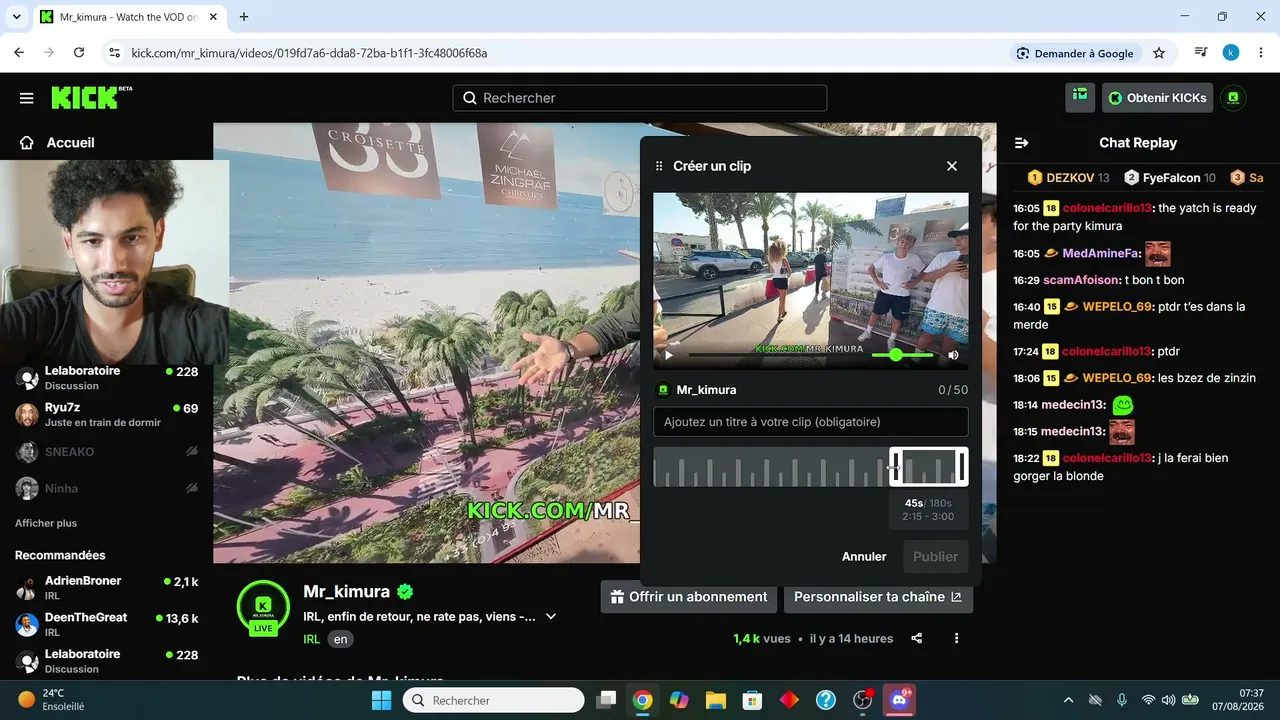Bookmark this page with the star
Screen dimensions: 1280x720
1159,53
